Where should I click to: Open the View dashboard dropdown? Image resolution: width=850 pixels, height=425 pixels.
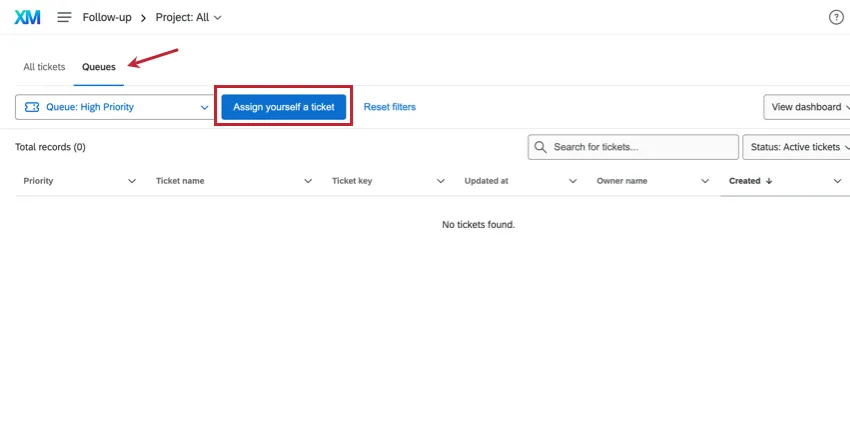pyautogui.click(x=807, y=107)
